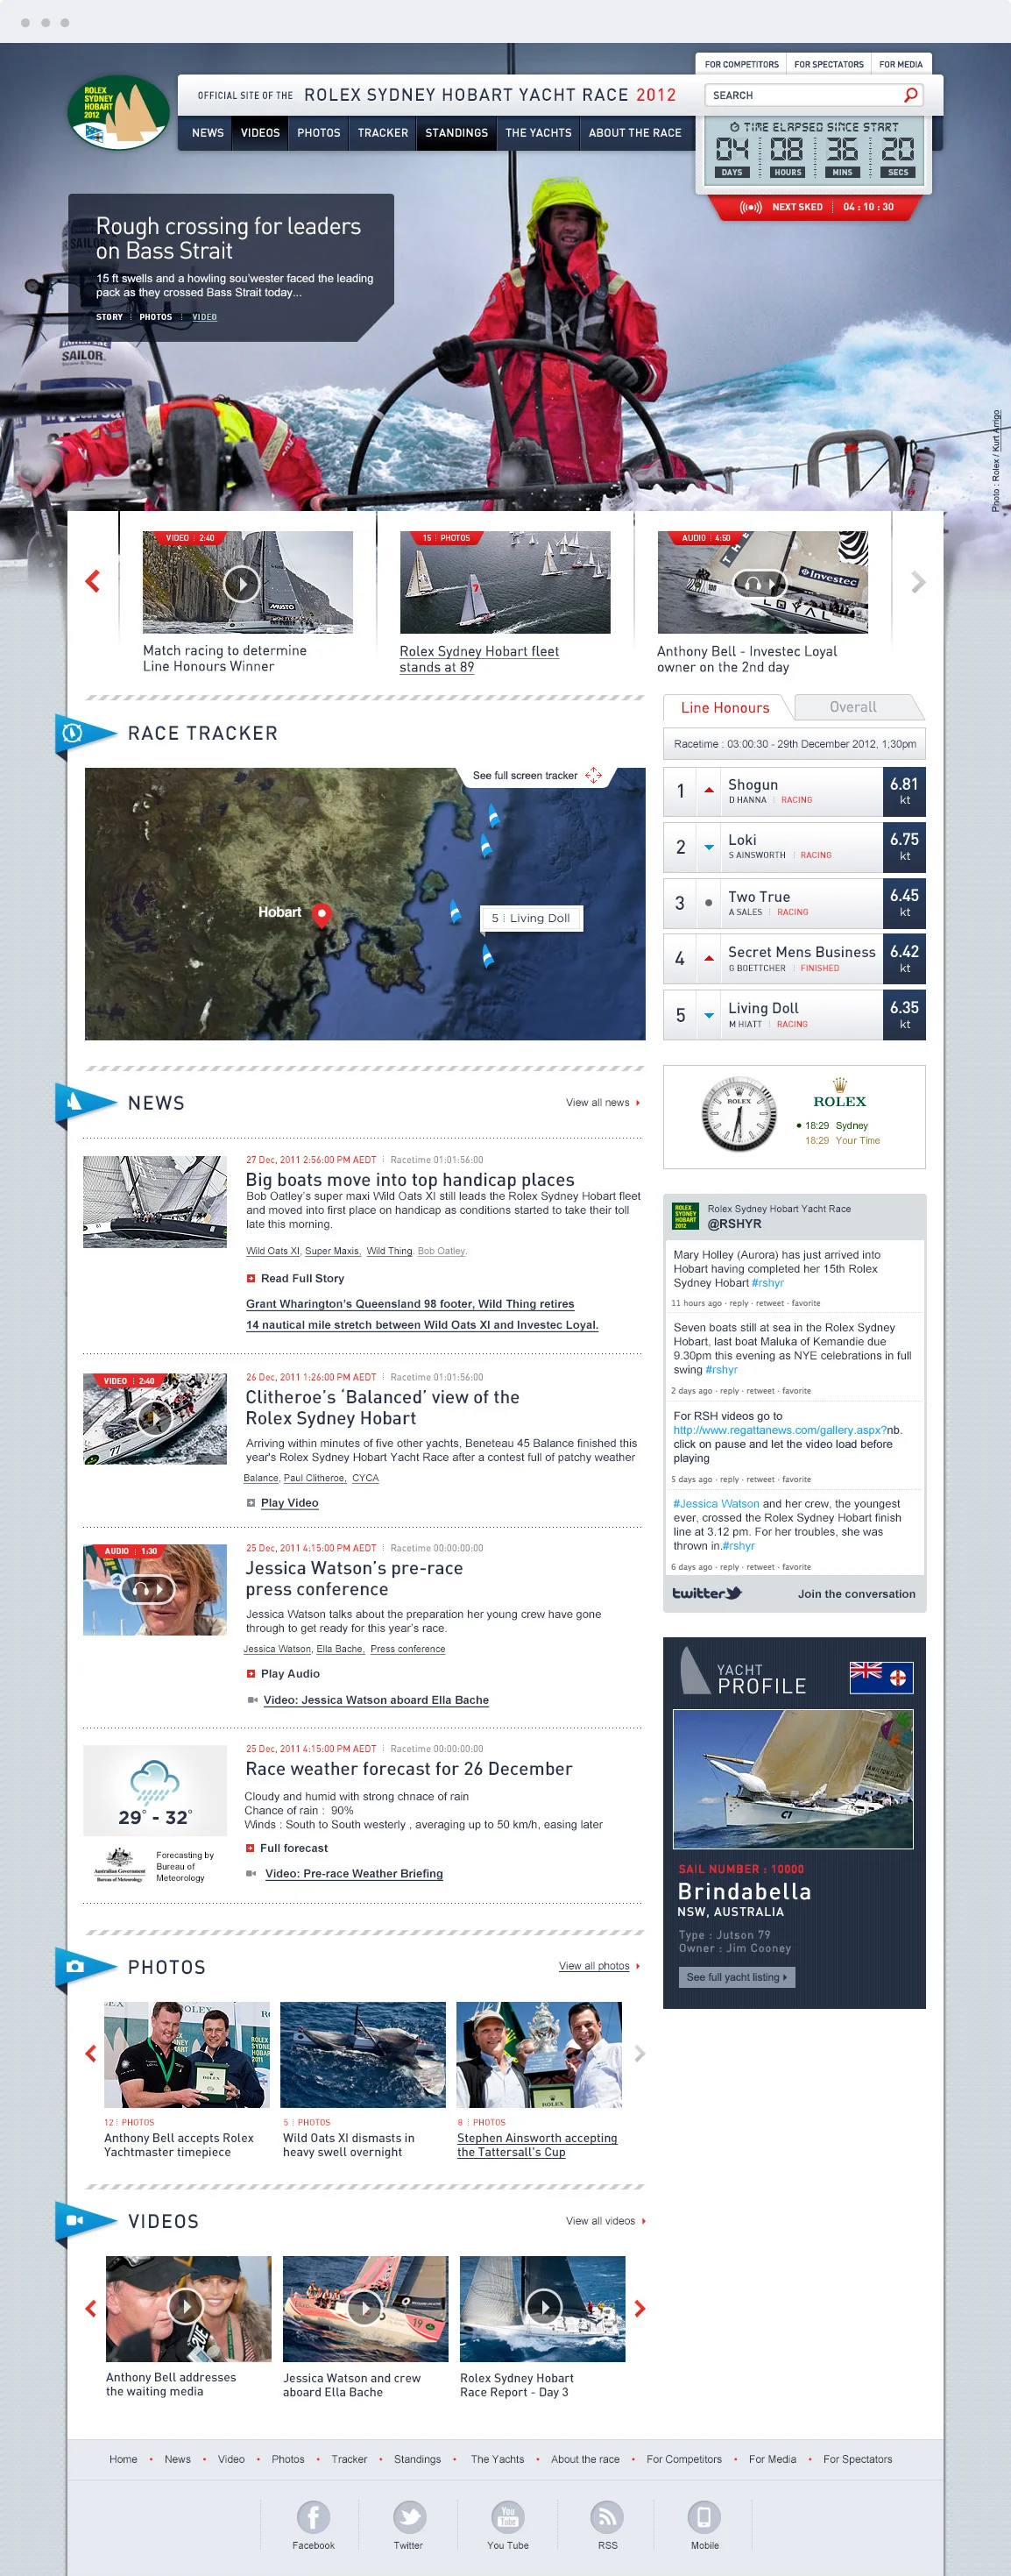The width and height of the screenshot is (1011, 2576).
Task: Open Rolex Sydney Hobart fleet photos link
Action: click(479, 659)
